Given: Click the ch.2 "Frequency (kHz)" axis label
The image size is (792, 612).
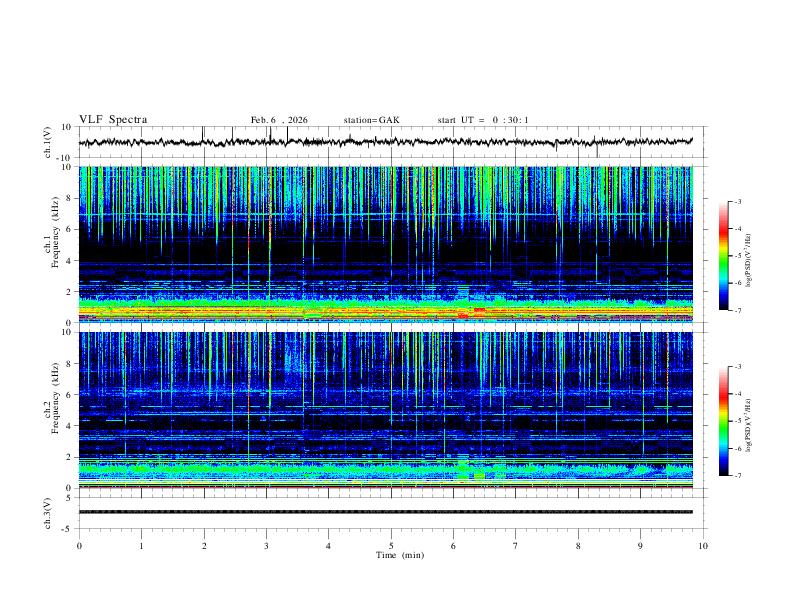Looking at the screenshot, I should point(55,398).
